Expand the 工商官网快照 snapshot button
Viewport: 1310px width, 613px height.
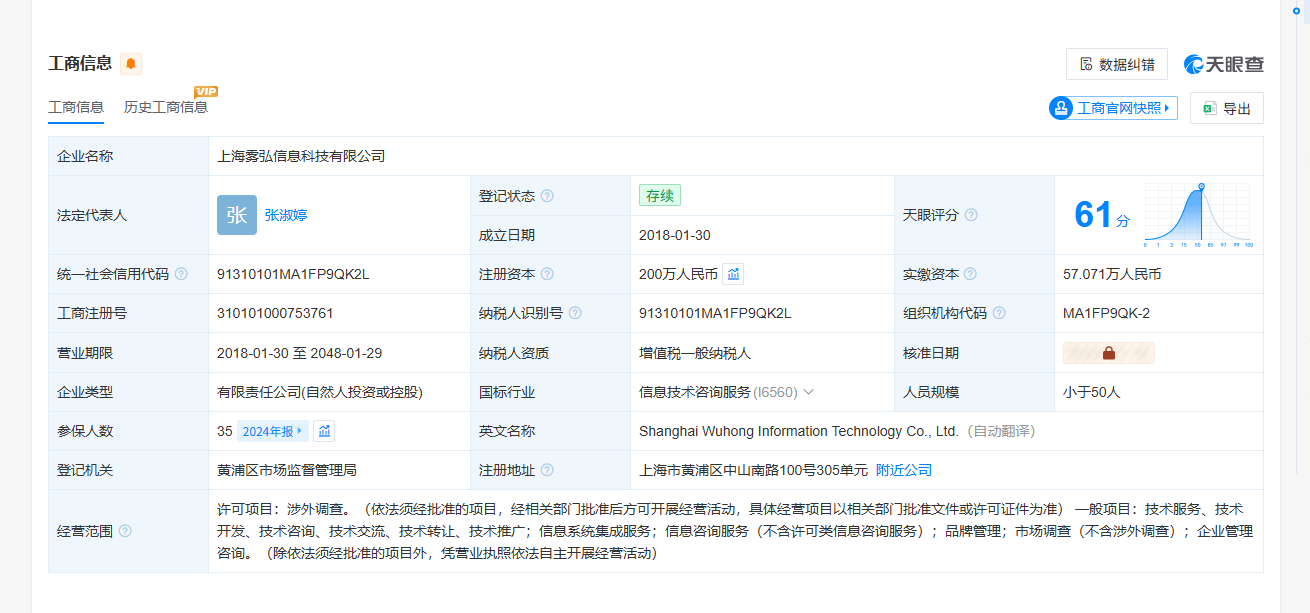[1113, 108]
